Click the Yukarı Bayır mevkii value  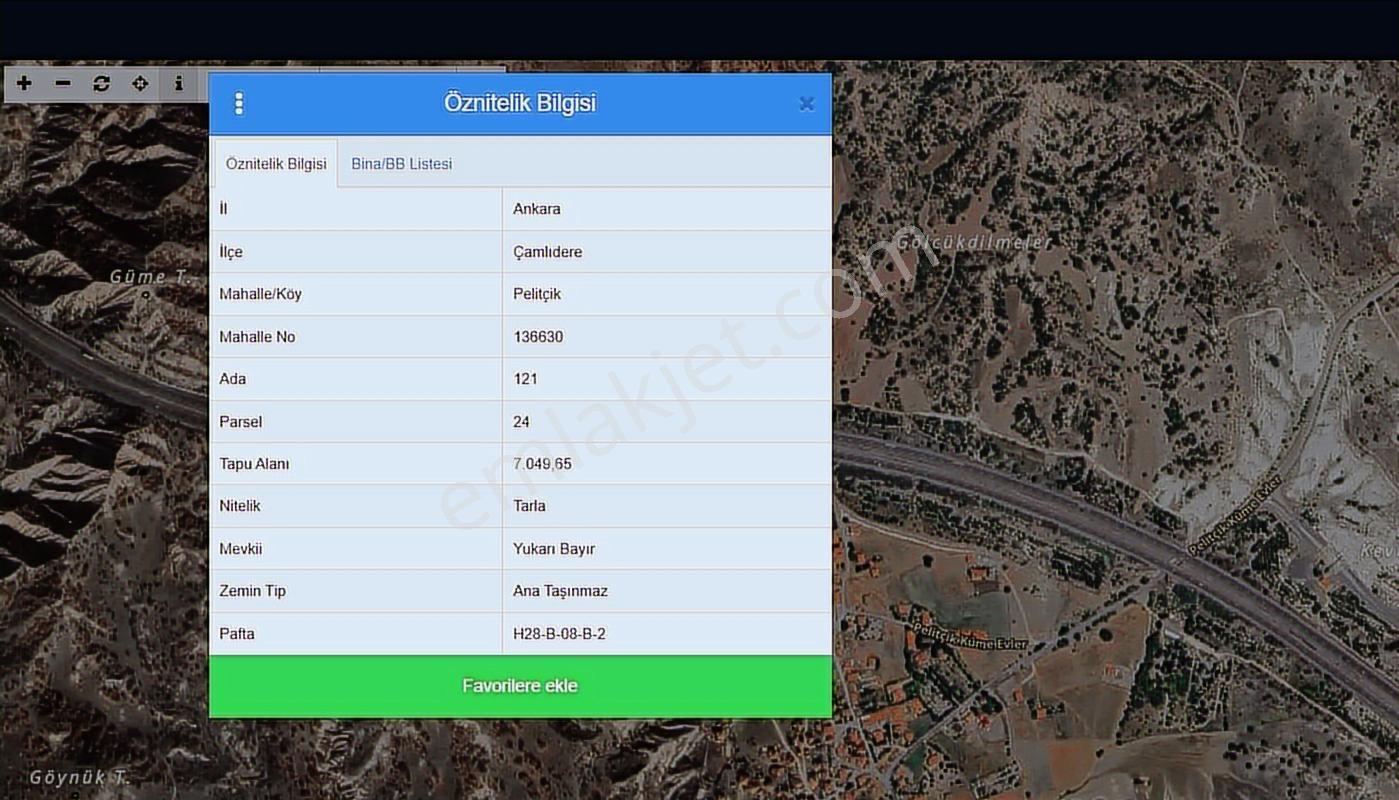[x=554, y=549]
